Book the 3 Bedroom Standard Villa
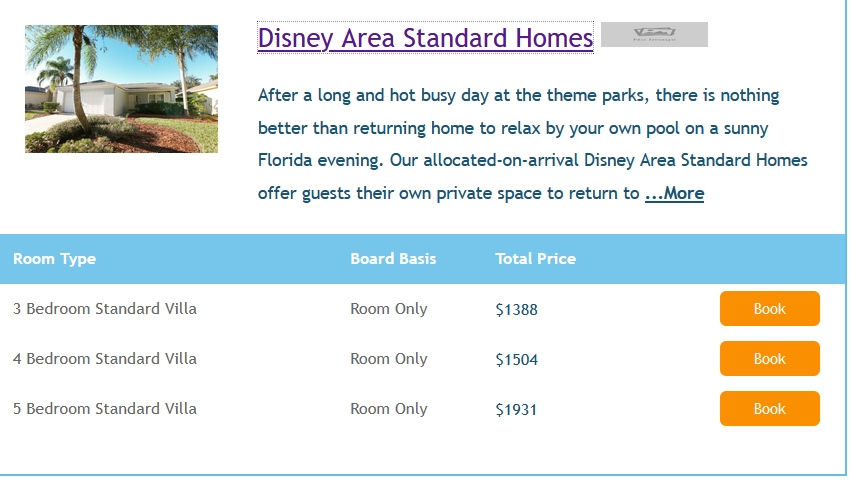 [x=769, y=309]
